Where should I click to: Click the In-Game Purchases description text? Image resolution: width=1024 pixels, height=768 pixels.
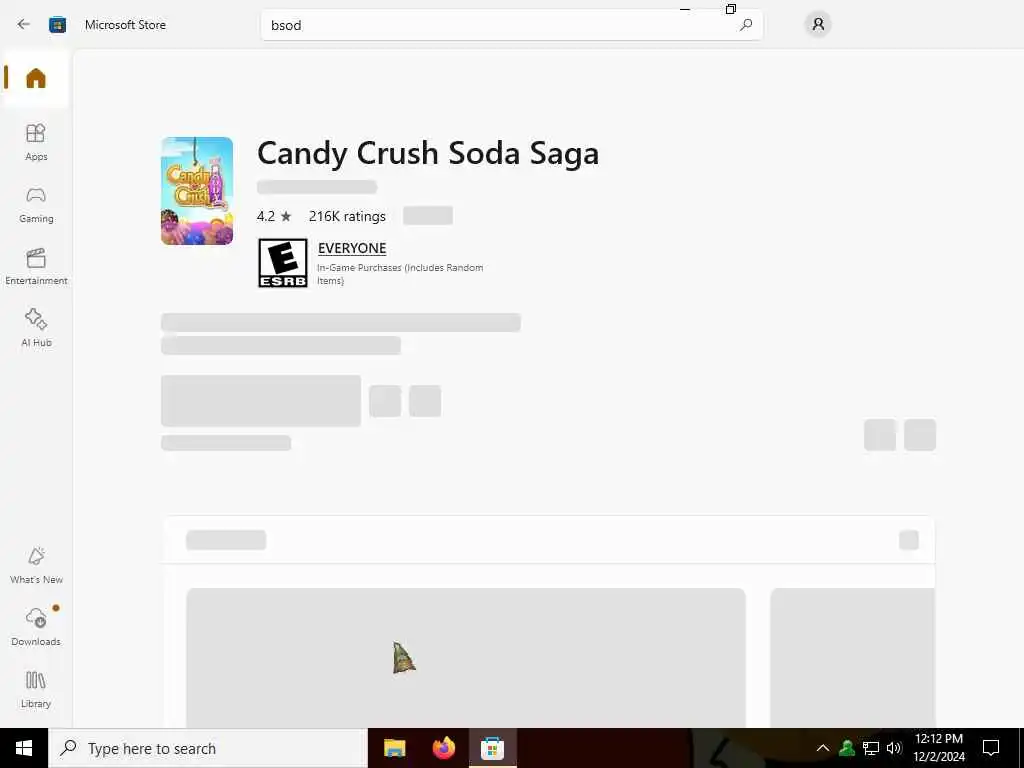(400, 274)
